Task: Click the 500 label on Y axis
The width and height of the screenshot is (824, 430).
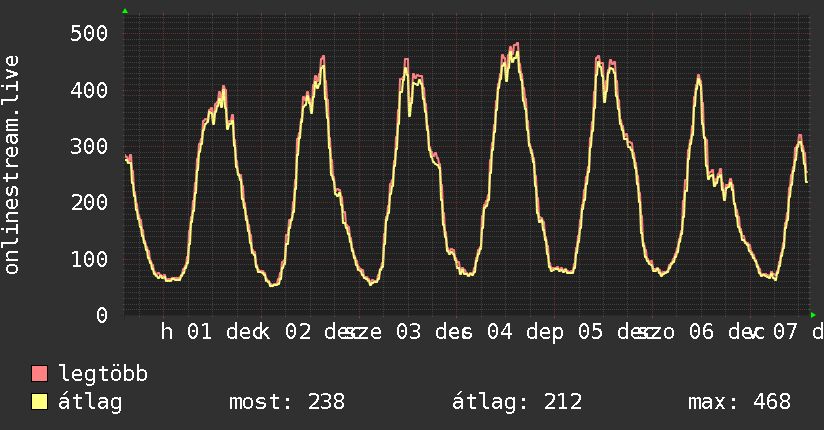Action: pyautogui.click(x=89, y=34)
